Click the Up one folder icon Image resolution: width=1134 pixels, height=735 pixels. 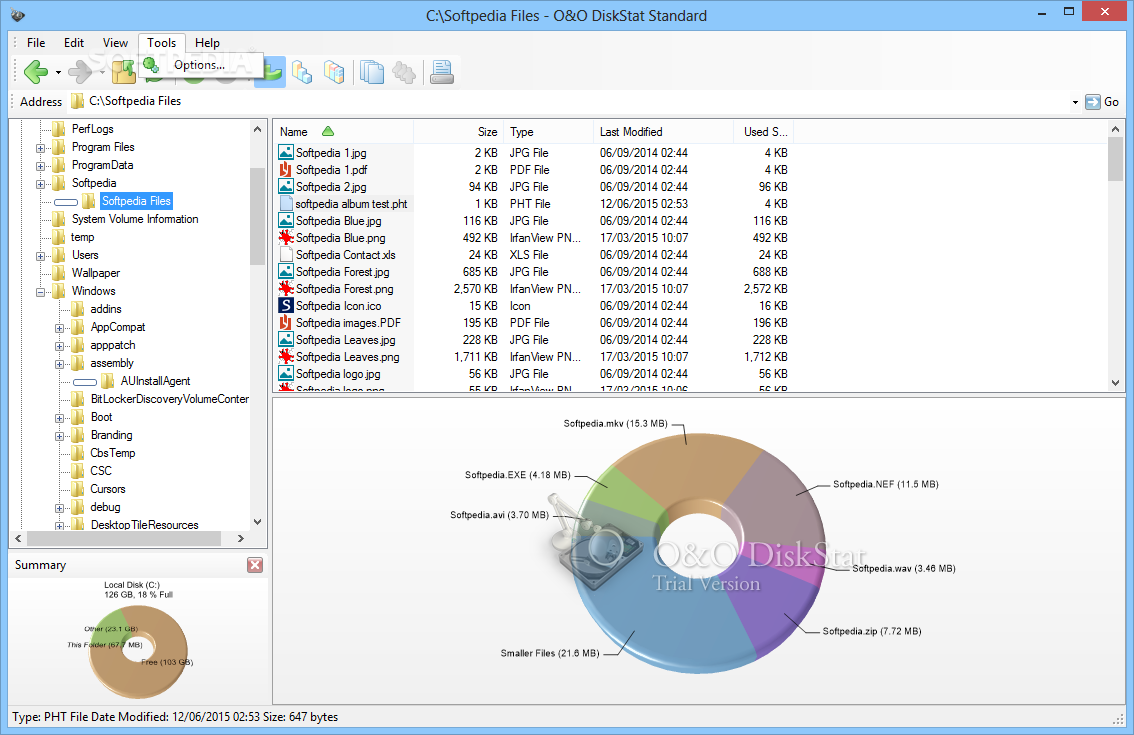(124, 72)
